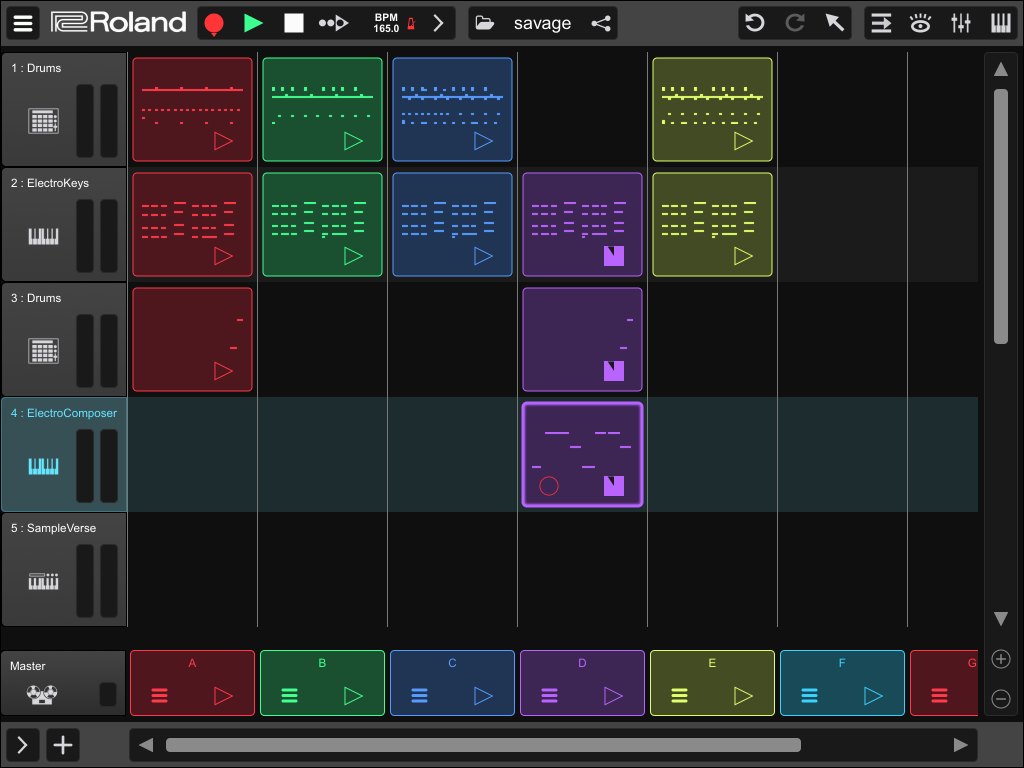Expand the bottom-left chevron panel
Image resolution: width=1024 pixels, height=768 pixels.
tap(22, 744)
